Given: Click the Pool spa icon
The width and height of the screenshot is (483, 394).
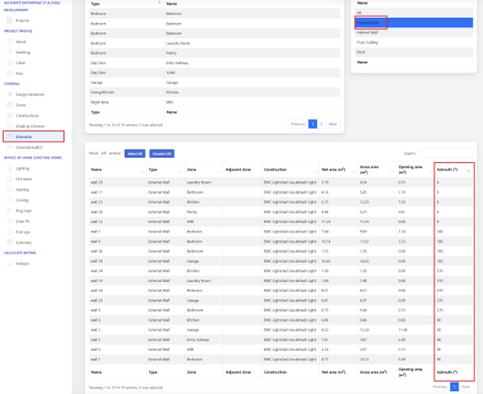Looking at the screenshot, I should pos(10,232).
